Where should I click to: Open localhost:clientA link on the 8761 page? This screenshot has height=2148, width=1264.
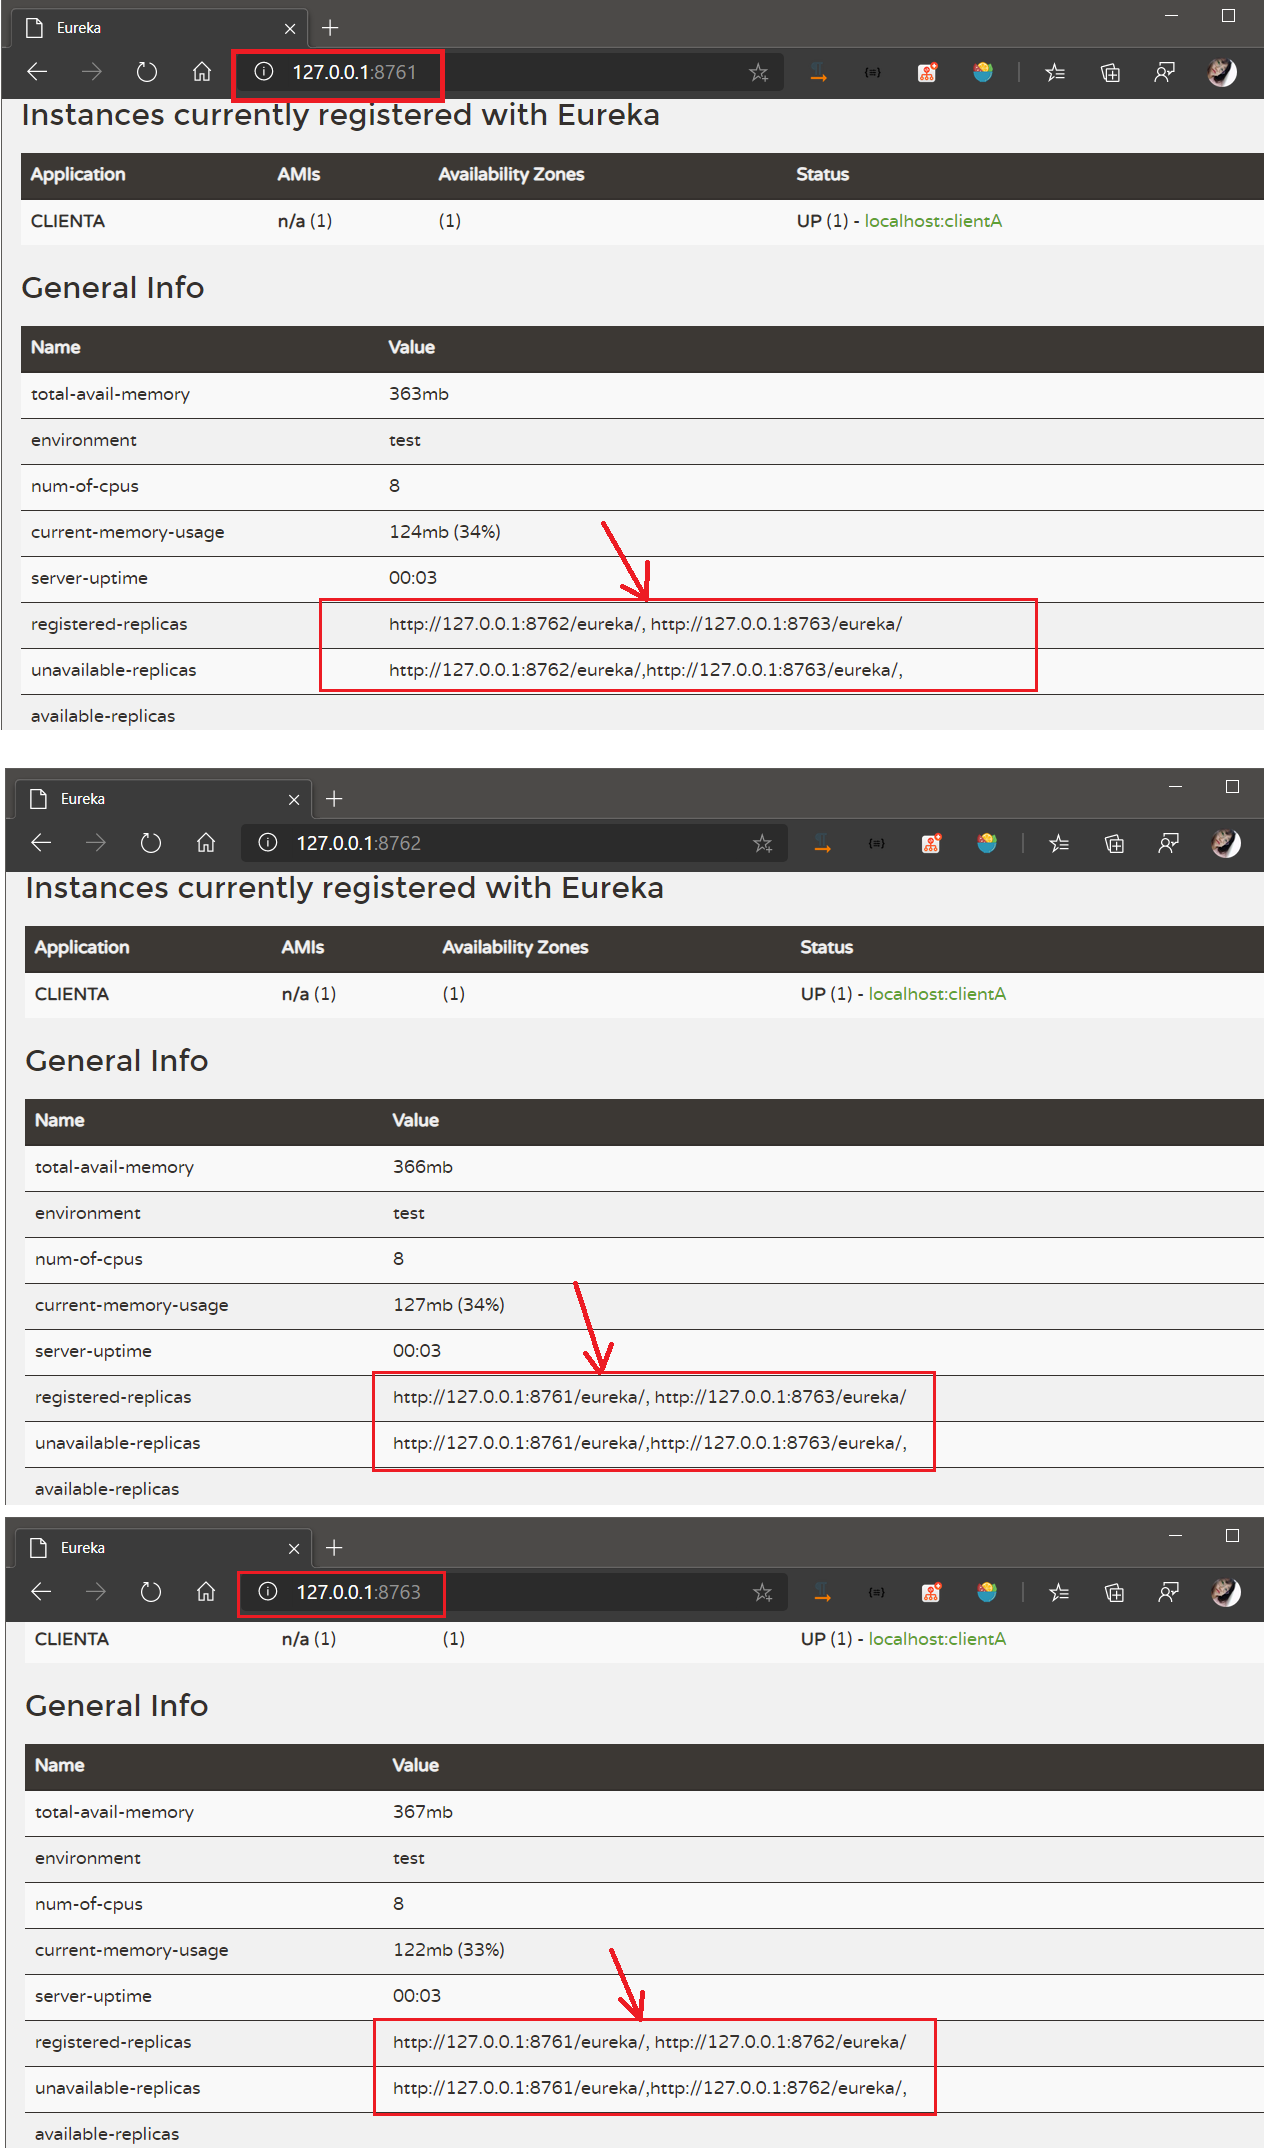[933, 221]
